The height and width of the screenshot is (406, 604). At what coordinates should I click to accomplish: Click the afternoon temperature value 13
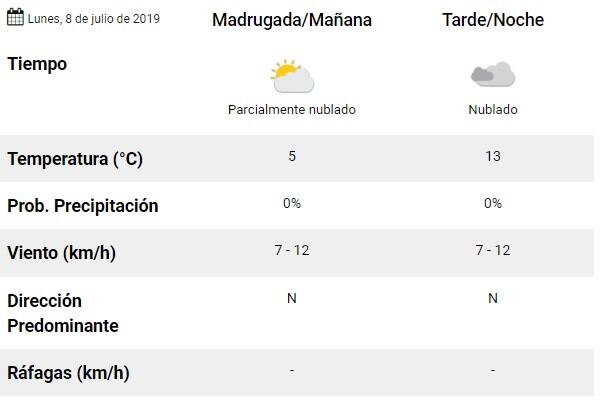(493, 156)
